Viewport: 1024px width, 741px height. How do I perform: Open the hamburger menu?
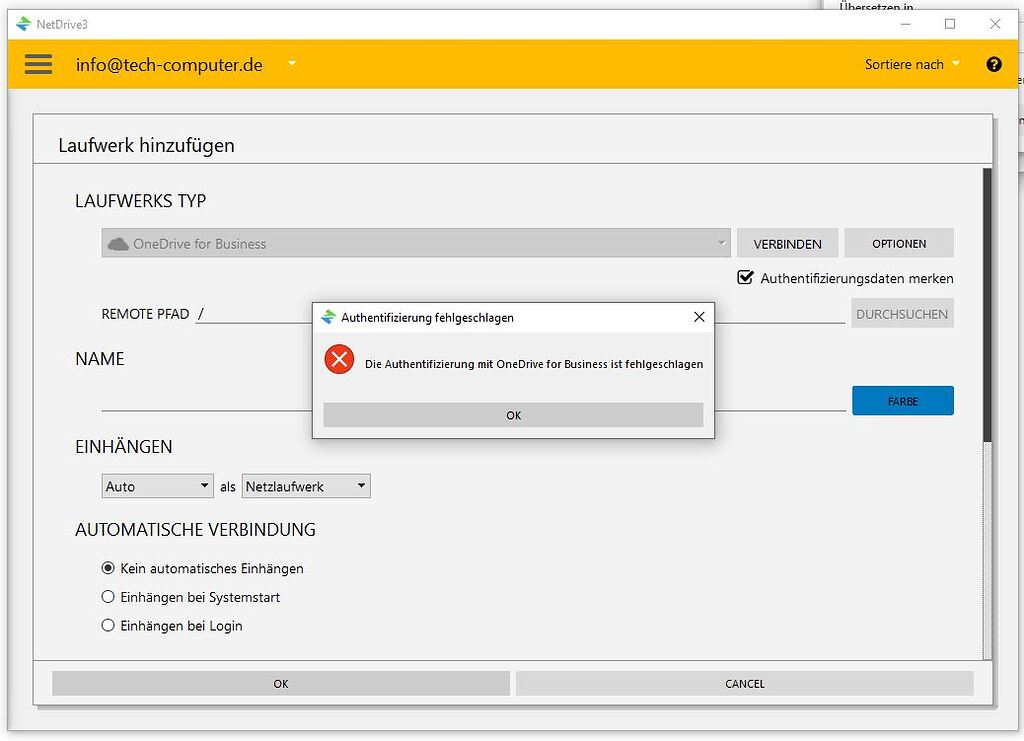click(x=38, y=64)
